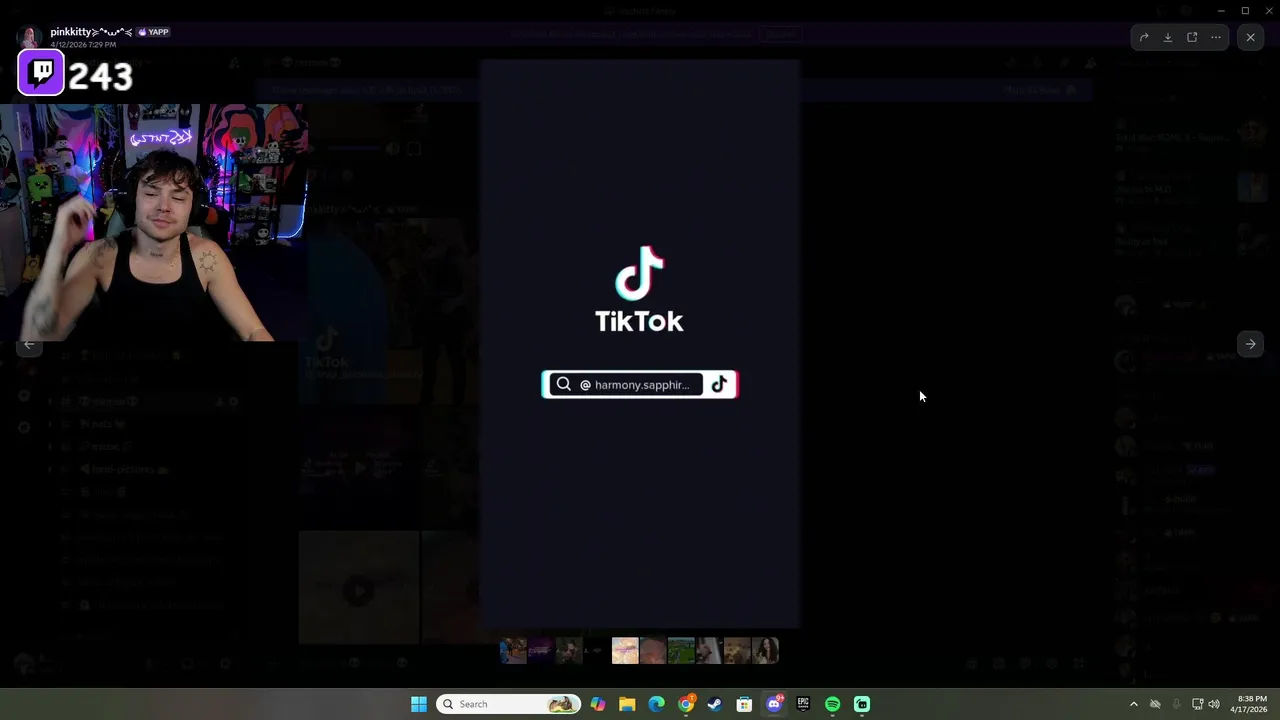Image resolution: width=1280 pixels, height=720 pixels.
Task: Select the first thumbnail in the media strip
Action: point(513,651)
